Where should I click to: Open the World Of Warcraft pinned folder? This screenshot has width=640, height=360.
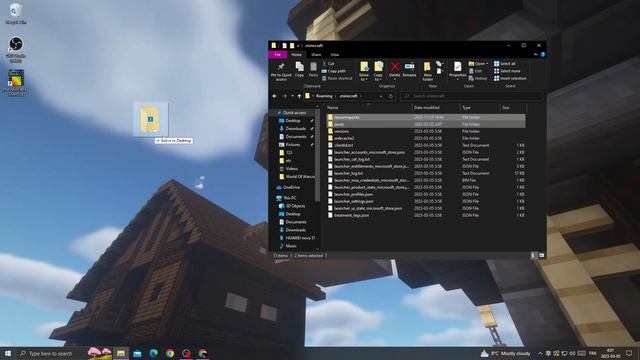(x=297, y=177)
